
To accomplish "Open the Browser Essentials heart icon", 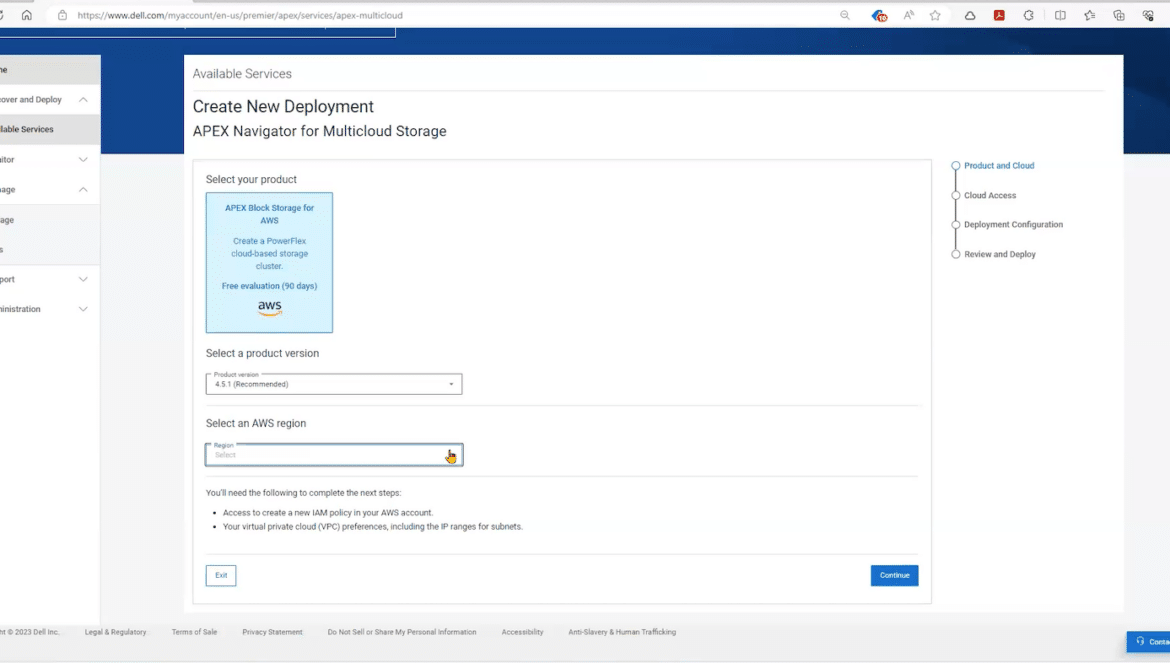I will point(1148,15).
